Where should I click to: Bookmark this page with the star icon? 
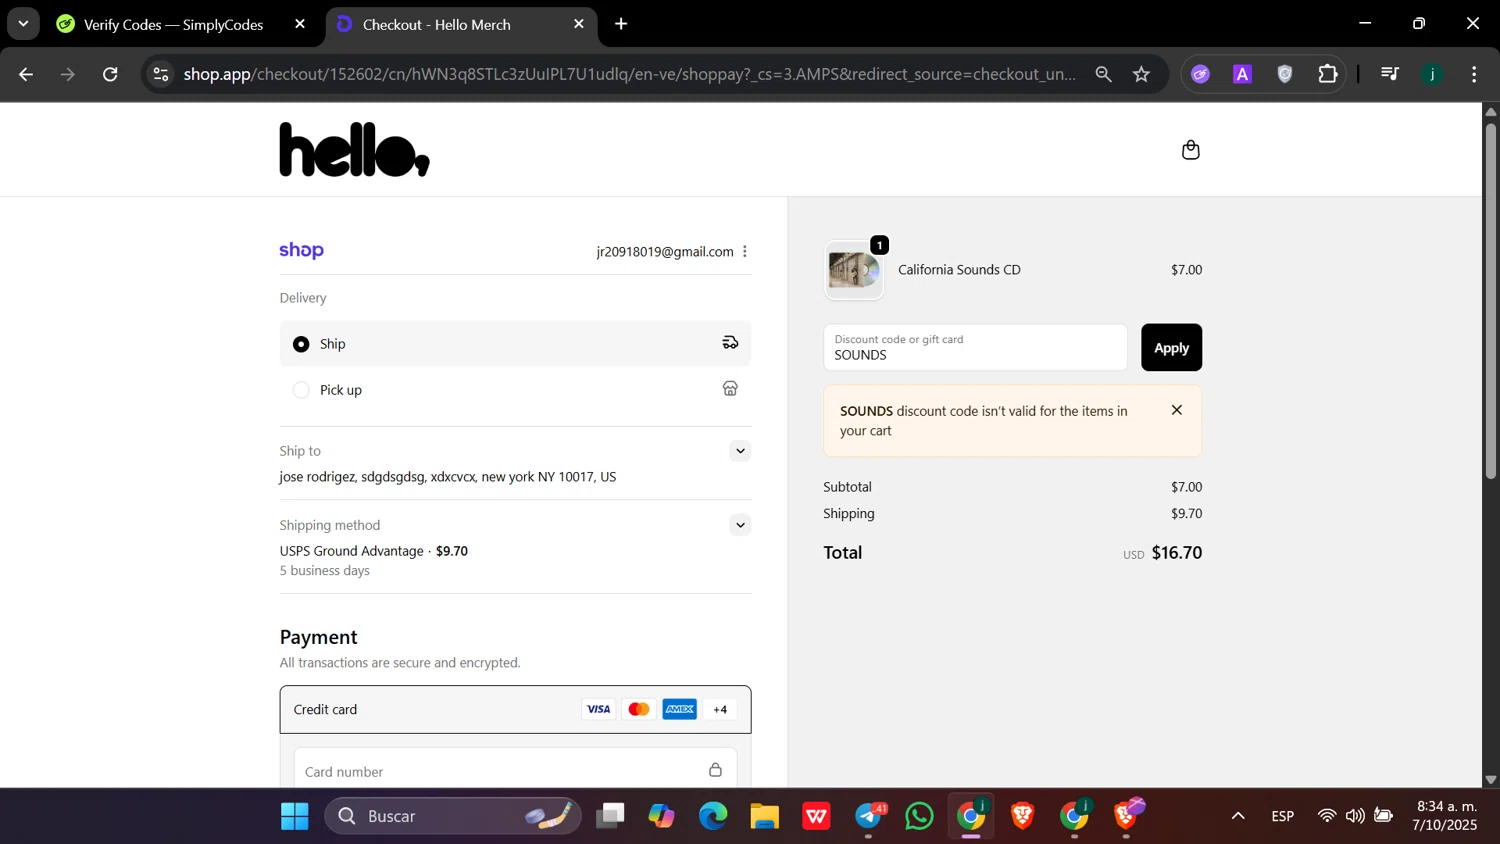click(1141, 74)
